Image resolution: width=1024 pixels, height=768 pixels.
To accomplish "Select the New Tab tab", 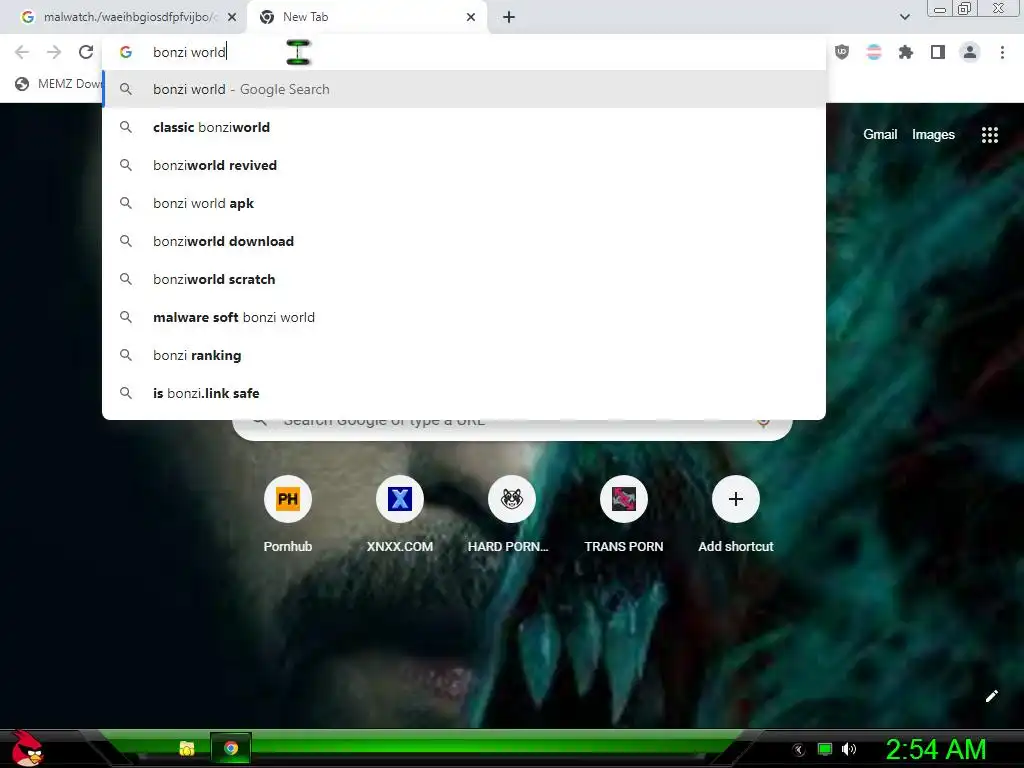I will click(368, 18).
